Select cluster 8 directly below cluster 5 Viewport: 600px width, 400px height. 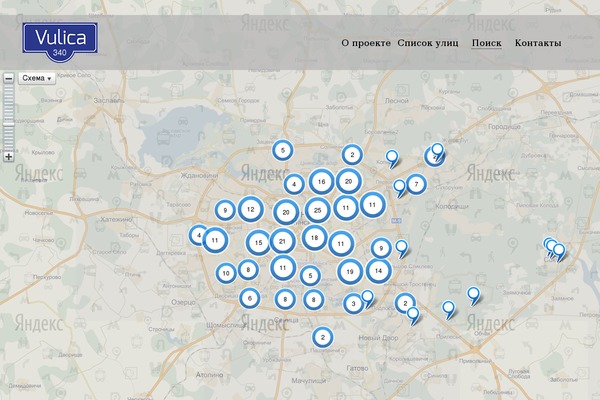pos(313,300)
